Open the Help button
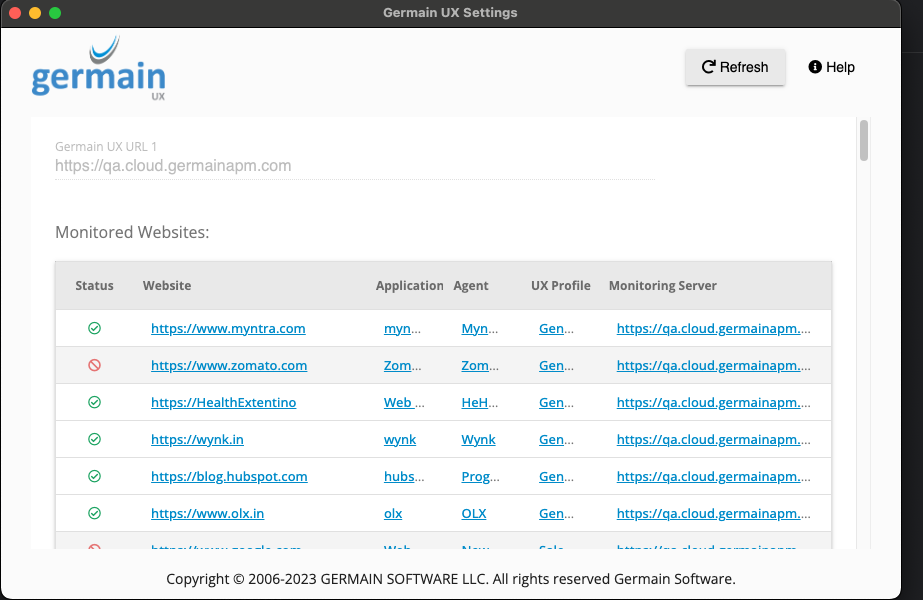This screenshot has height=600, width=923. pos(831,67)
